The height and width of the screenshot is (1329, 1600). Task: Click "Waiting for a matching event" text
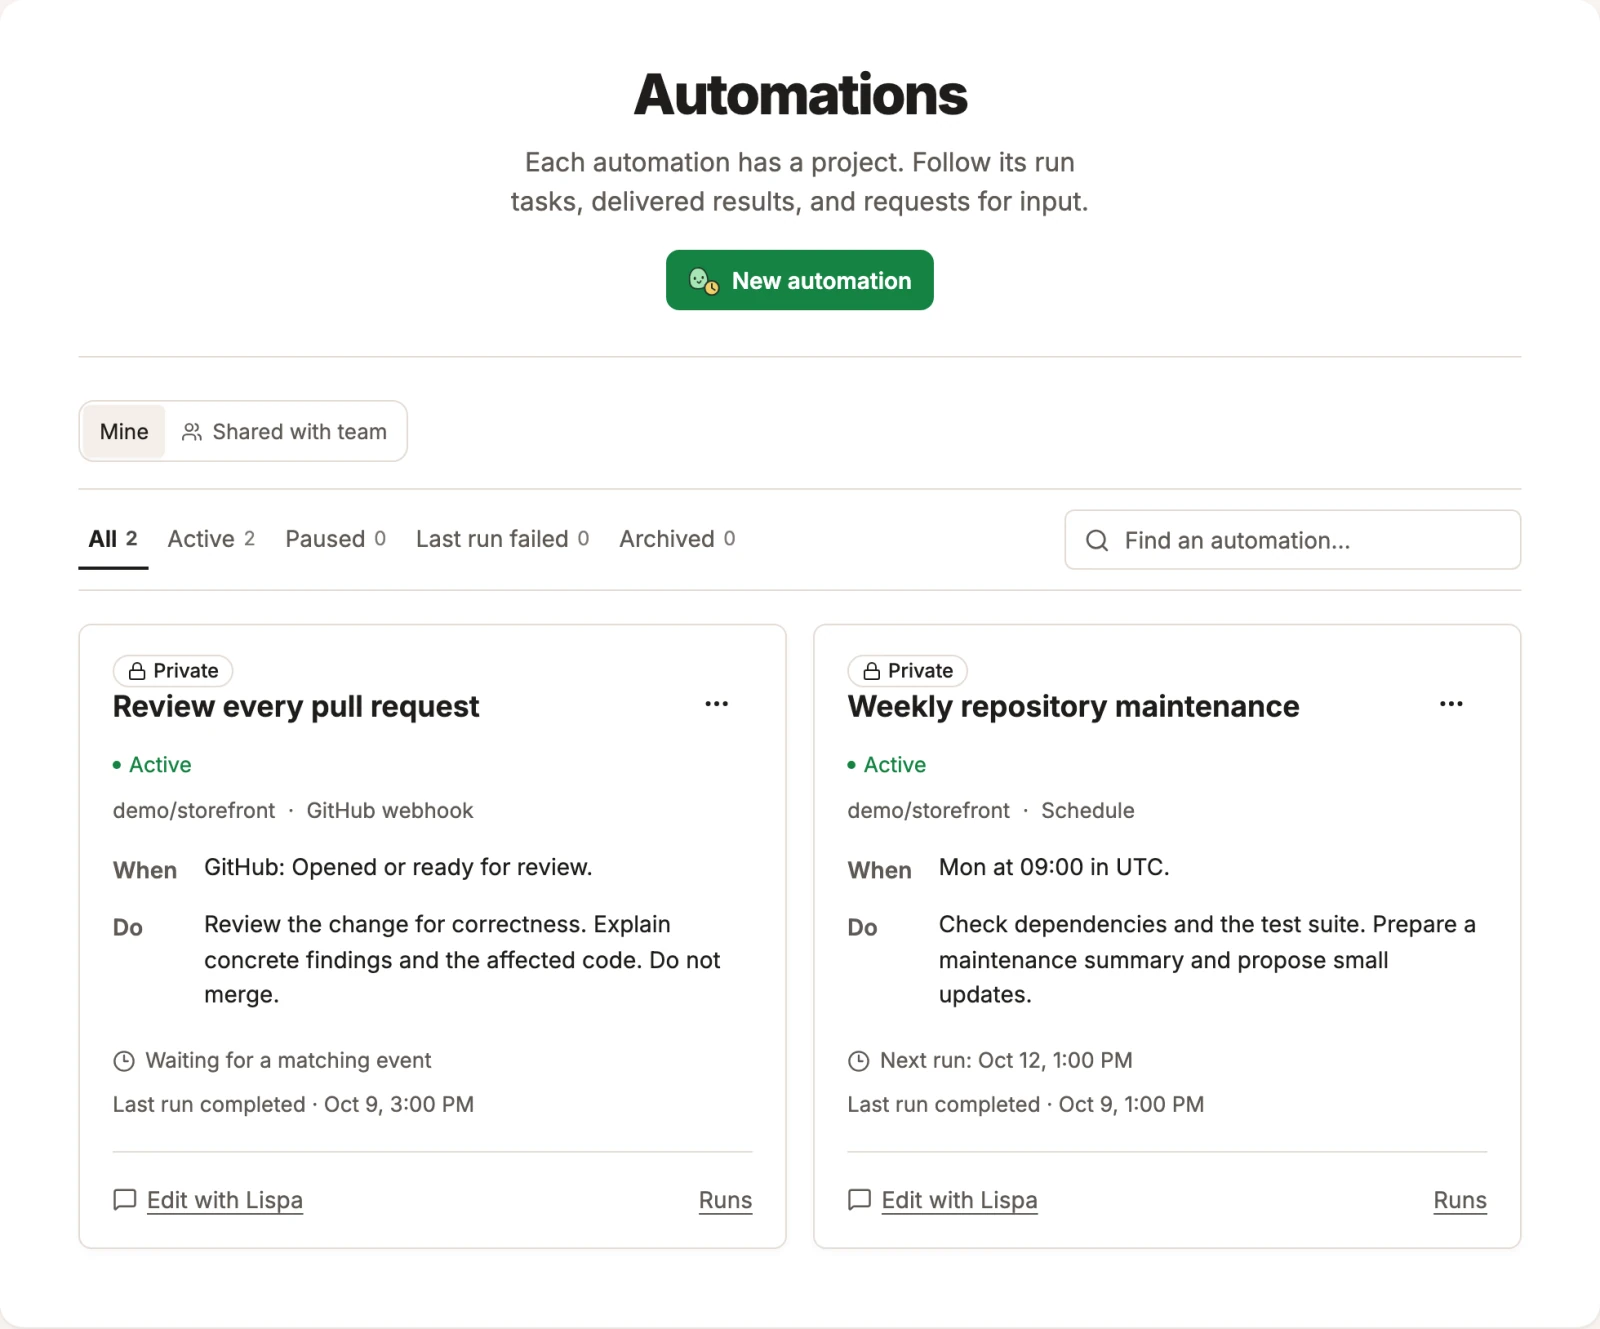[288, 1060]
